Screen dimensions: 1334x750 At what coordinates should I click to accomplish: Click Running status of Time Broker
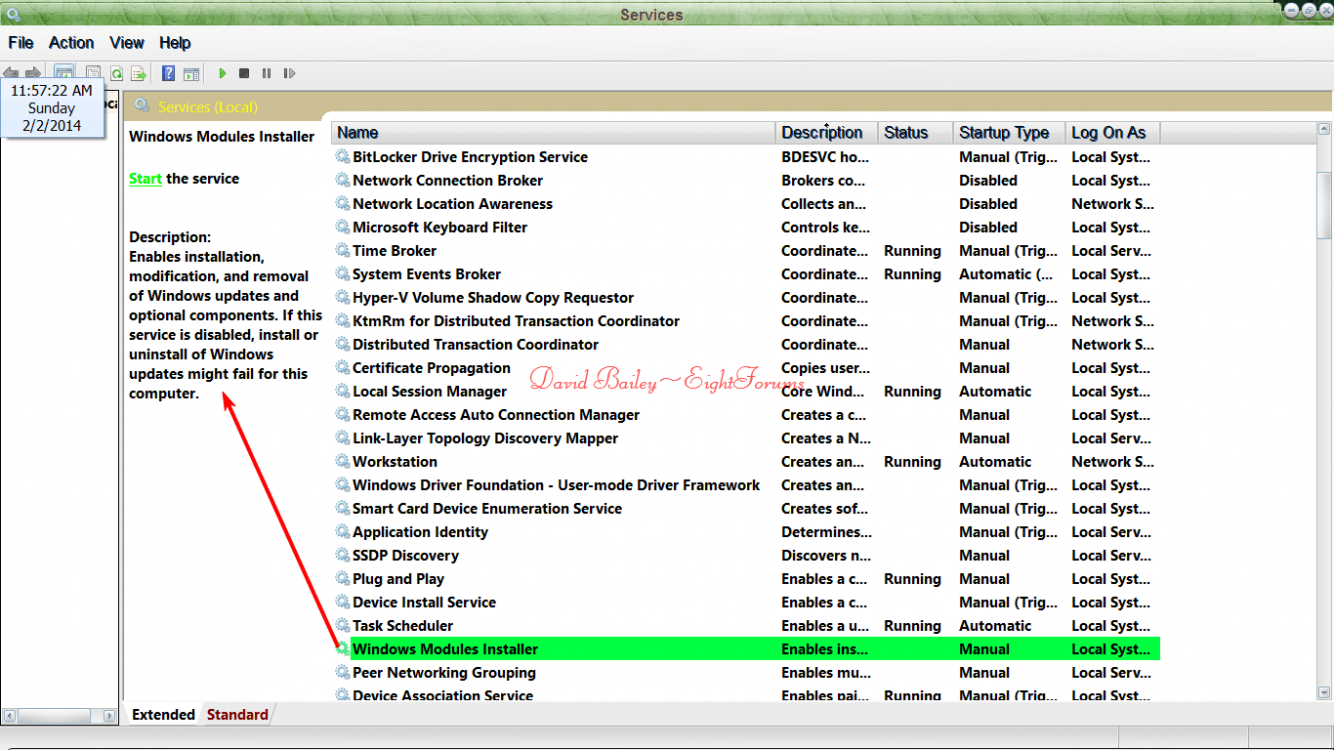pyautogui.click(x=912, y=251)
